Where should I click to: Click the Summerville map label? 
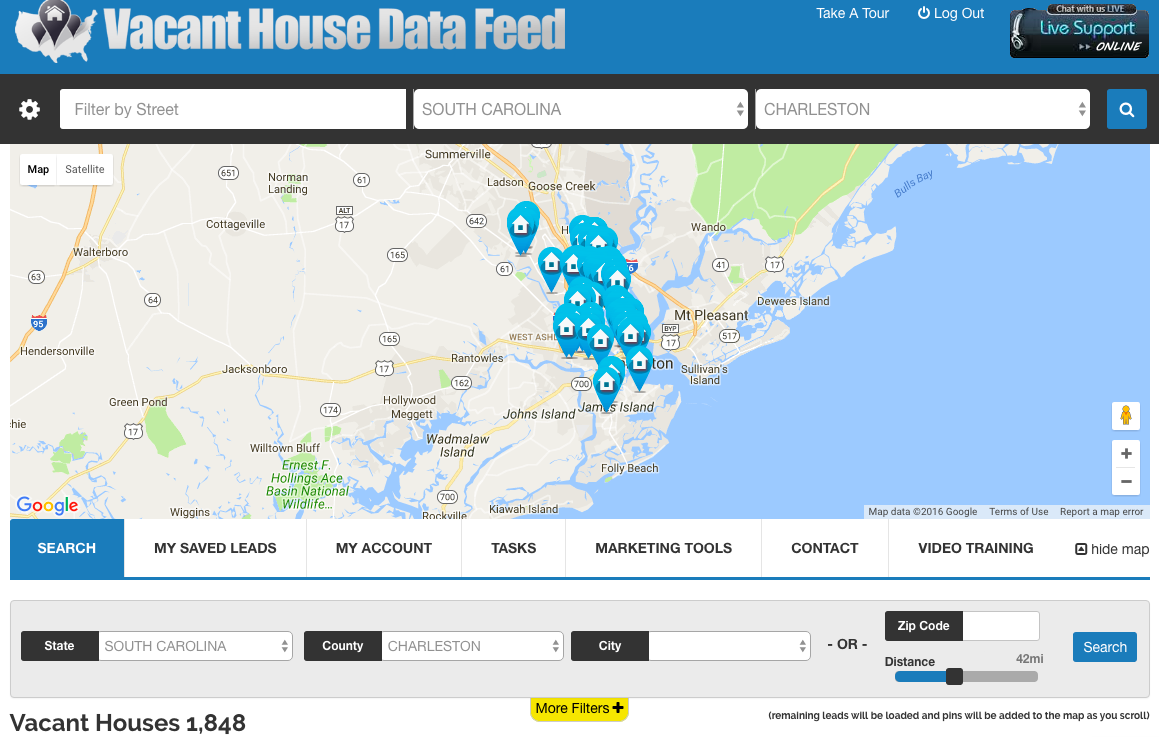pyautogui.click(x=458, y=154)
